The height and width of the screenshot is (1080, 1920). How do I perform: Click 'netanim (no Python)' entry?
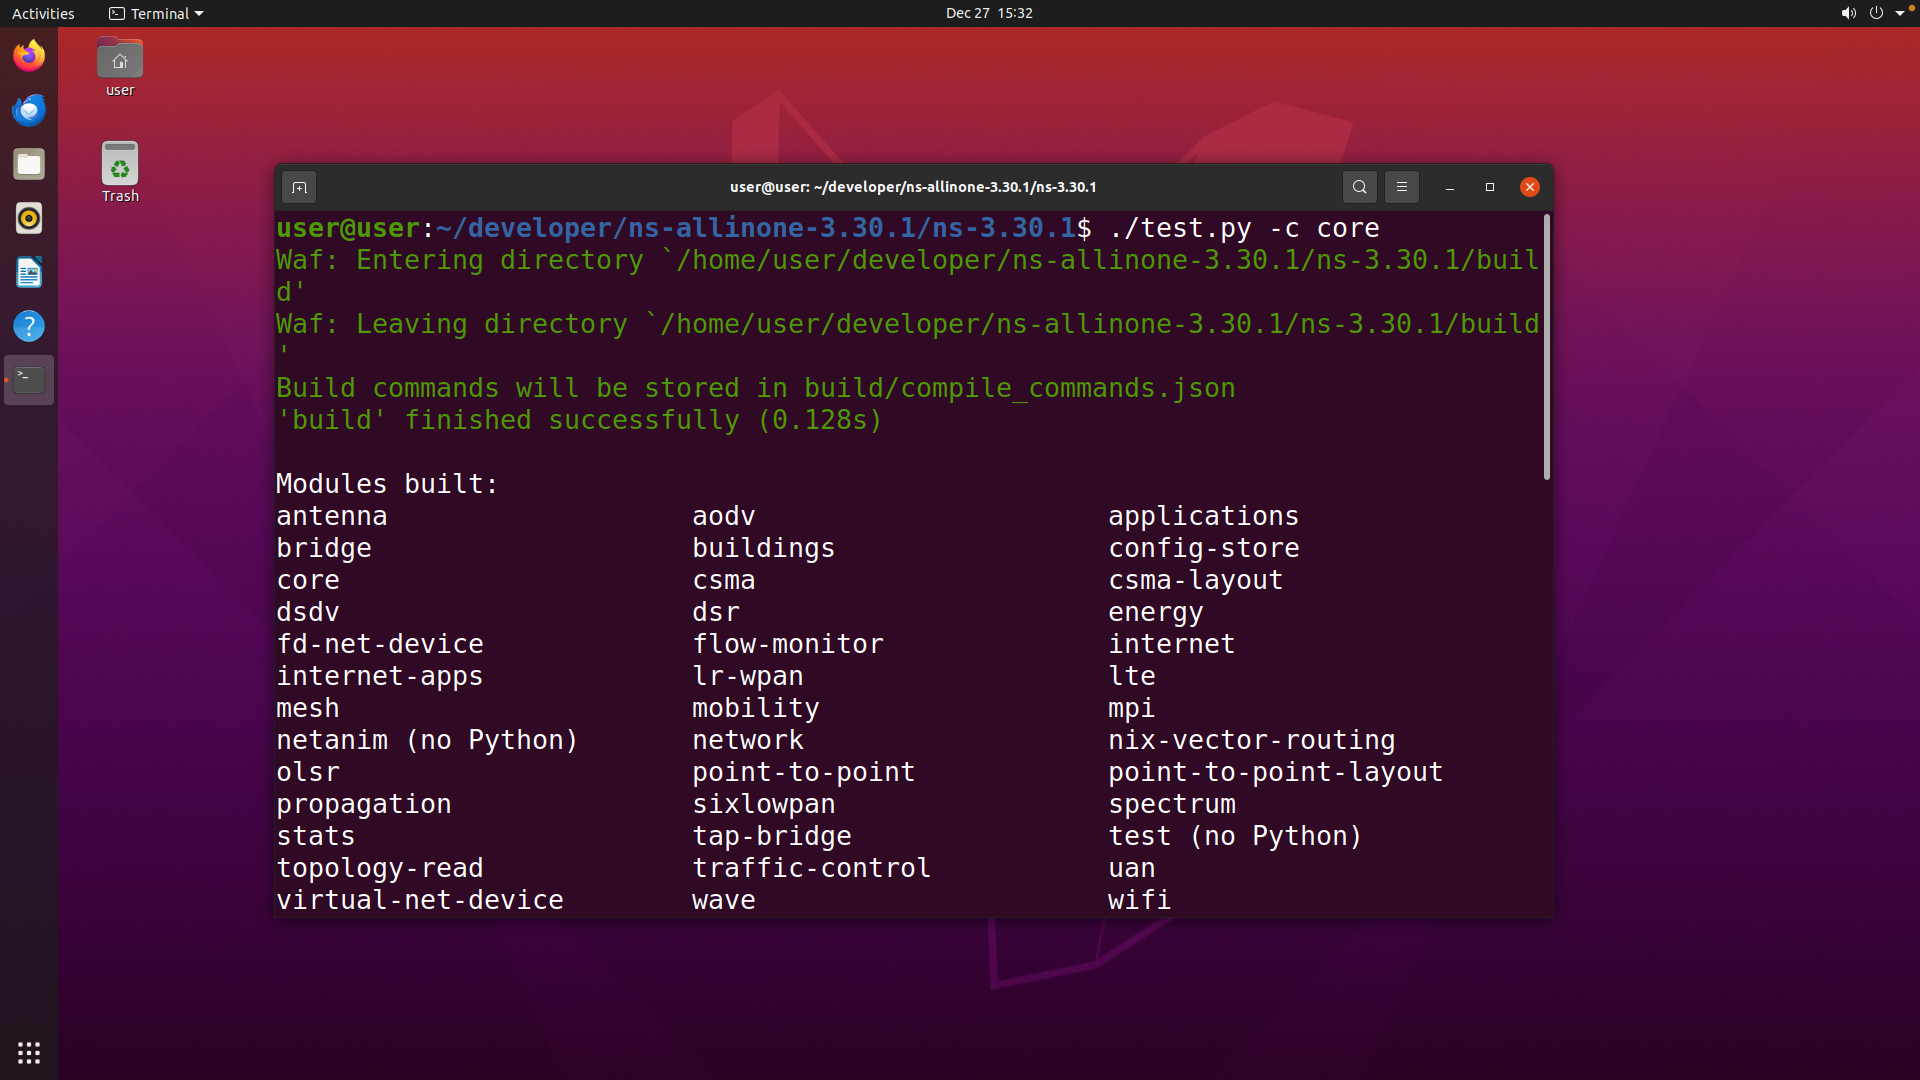point(427,740)
